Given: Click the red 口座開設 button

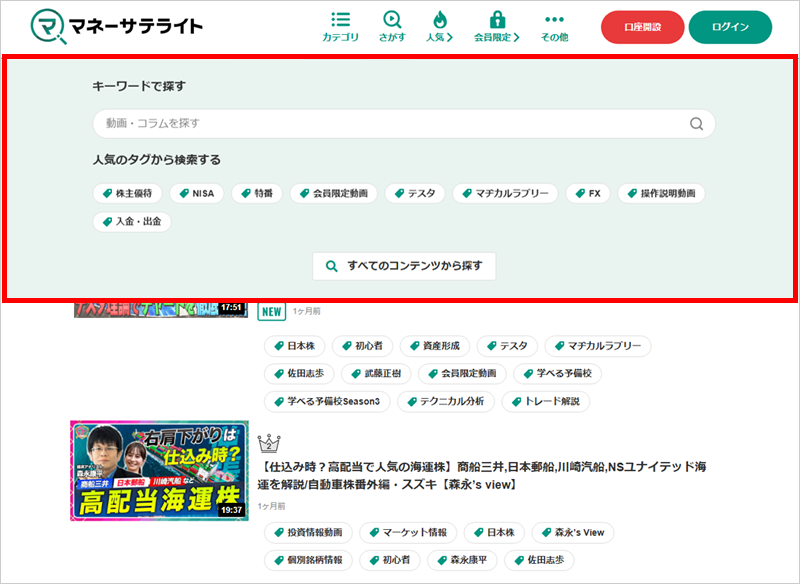Looking at the screenshot, I should (x=641, y=27).
